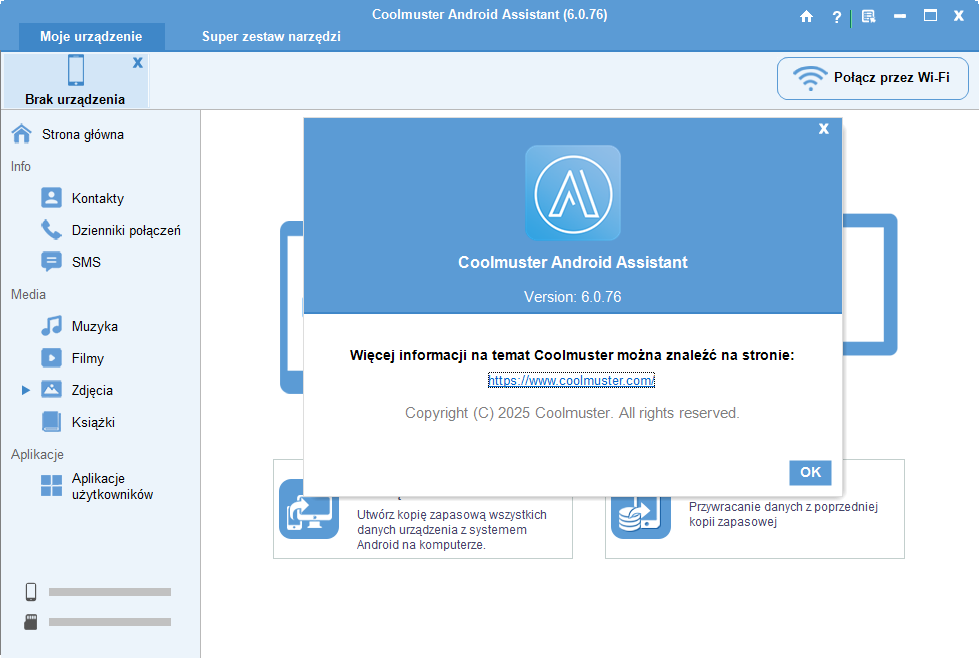Viewport: 979px width, 659px height.
Task: Open the help question mark icon
Action: pyautogui.click(x=837, y=17)
